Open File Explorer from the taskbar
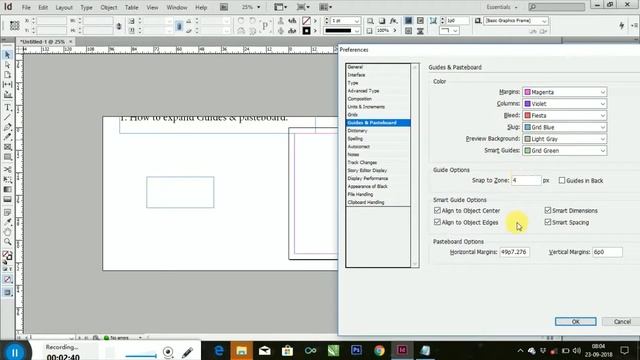This screenshot has width=640, height=360. 242,350
